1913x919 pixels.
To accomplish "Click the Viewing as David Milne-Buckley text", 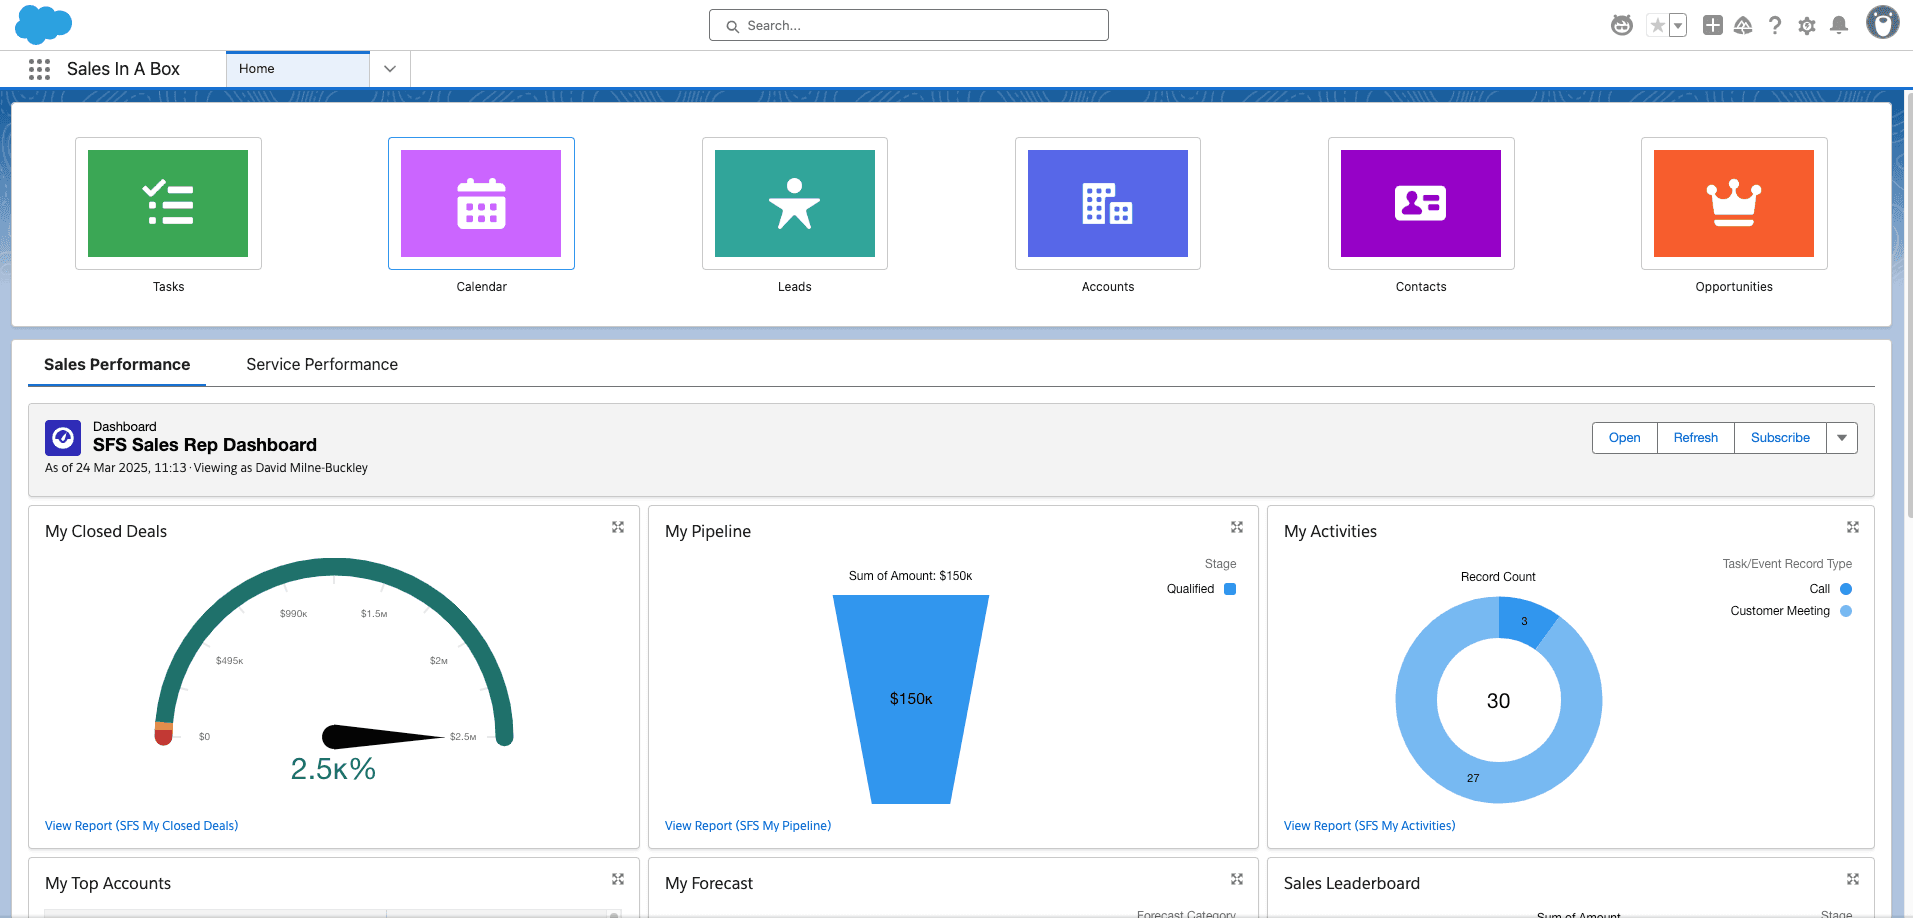I will pyautogui.click(x=281, y=468).
